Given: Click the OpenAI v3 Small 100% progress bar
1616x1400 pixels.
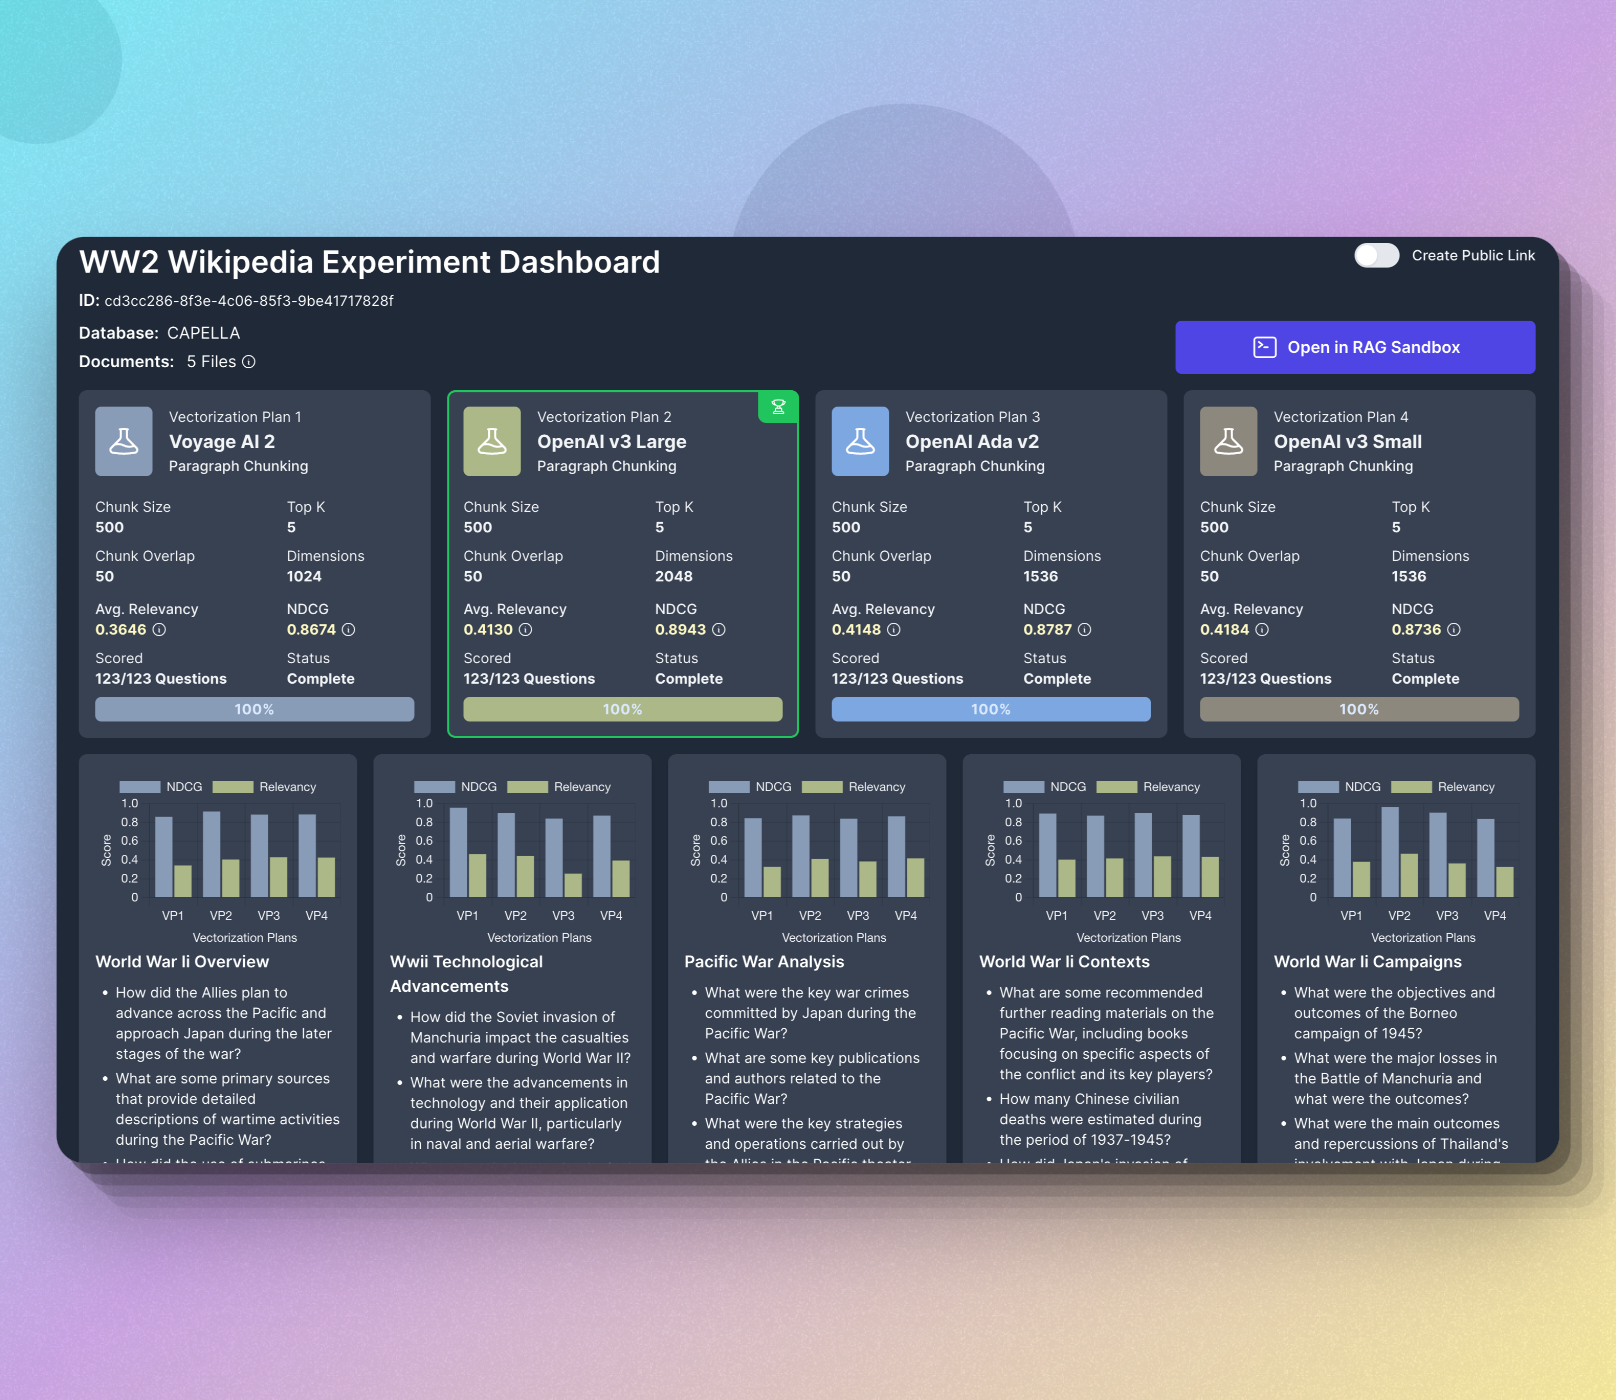Looking at the screenshot, I should [x=1359, y=709].
